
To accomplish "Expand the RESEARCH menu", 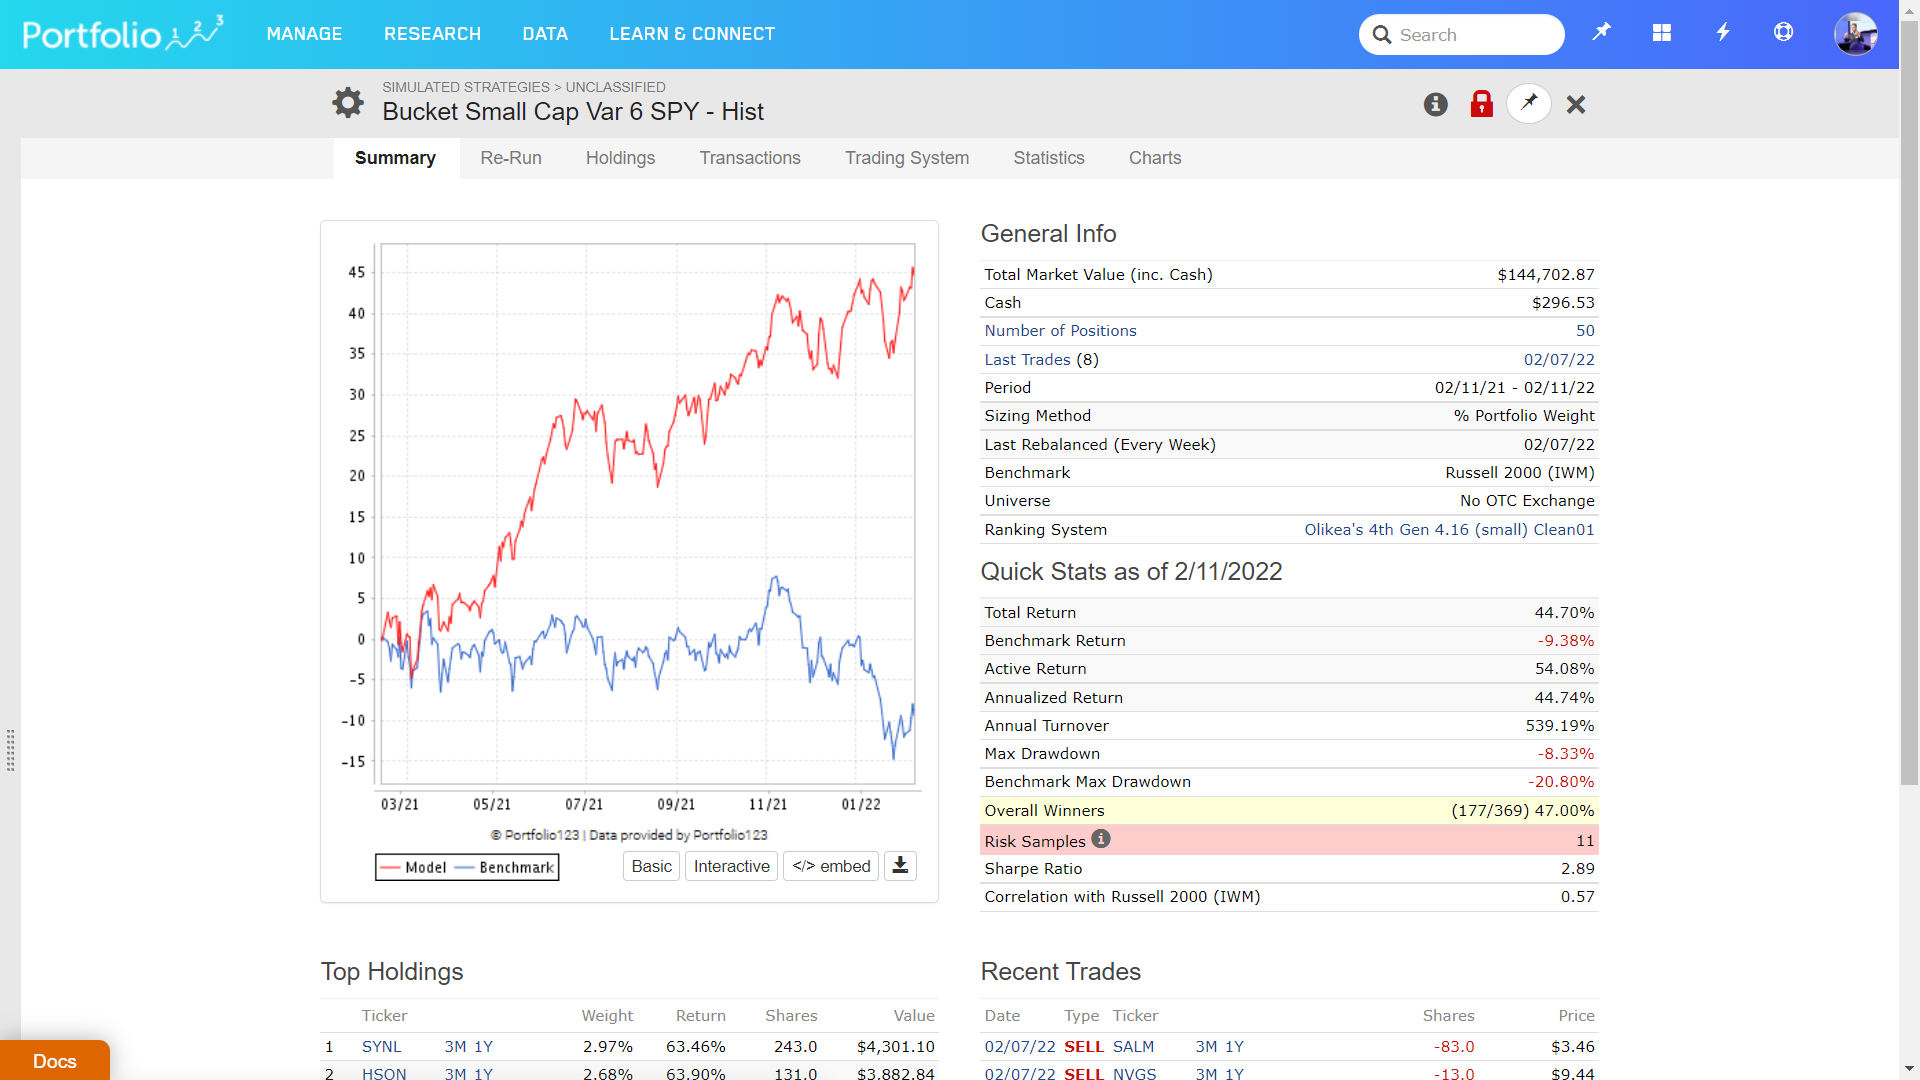I will point(432,34).
